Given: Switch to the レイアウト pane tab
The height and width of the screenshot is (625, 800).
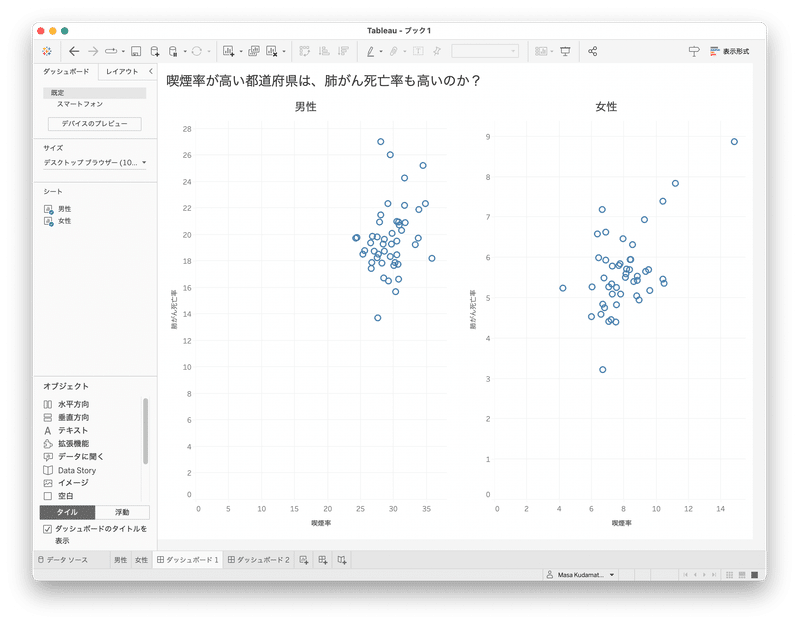Looking at the screenshot, I should (122, 71).
